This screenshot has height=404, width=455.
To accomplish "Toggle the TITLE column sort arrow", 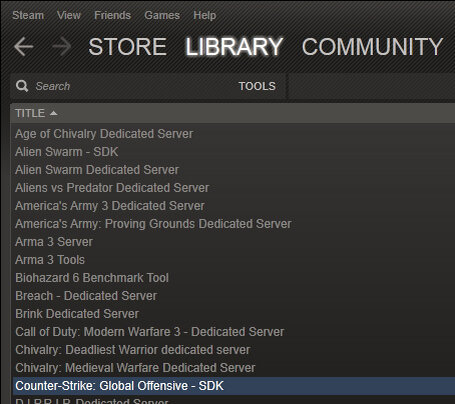I will point(53,113).
